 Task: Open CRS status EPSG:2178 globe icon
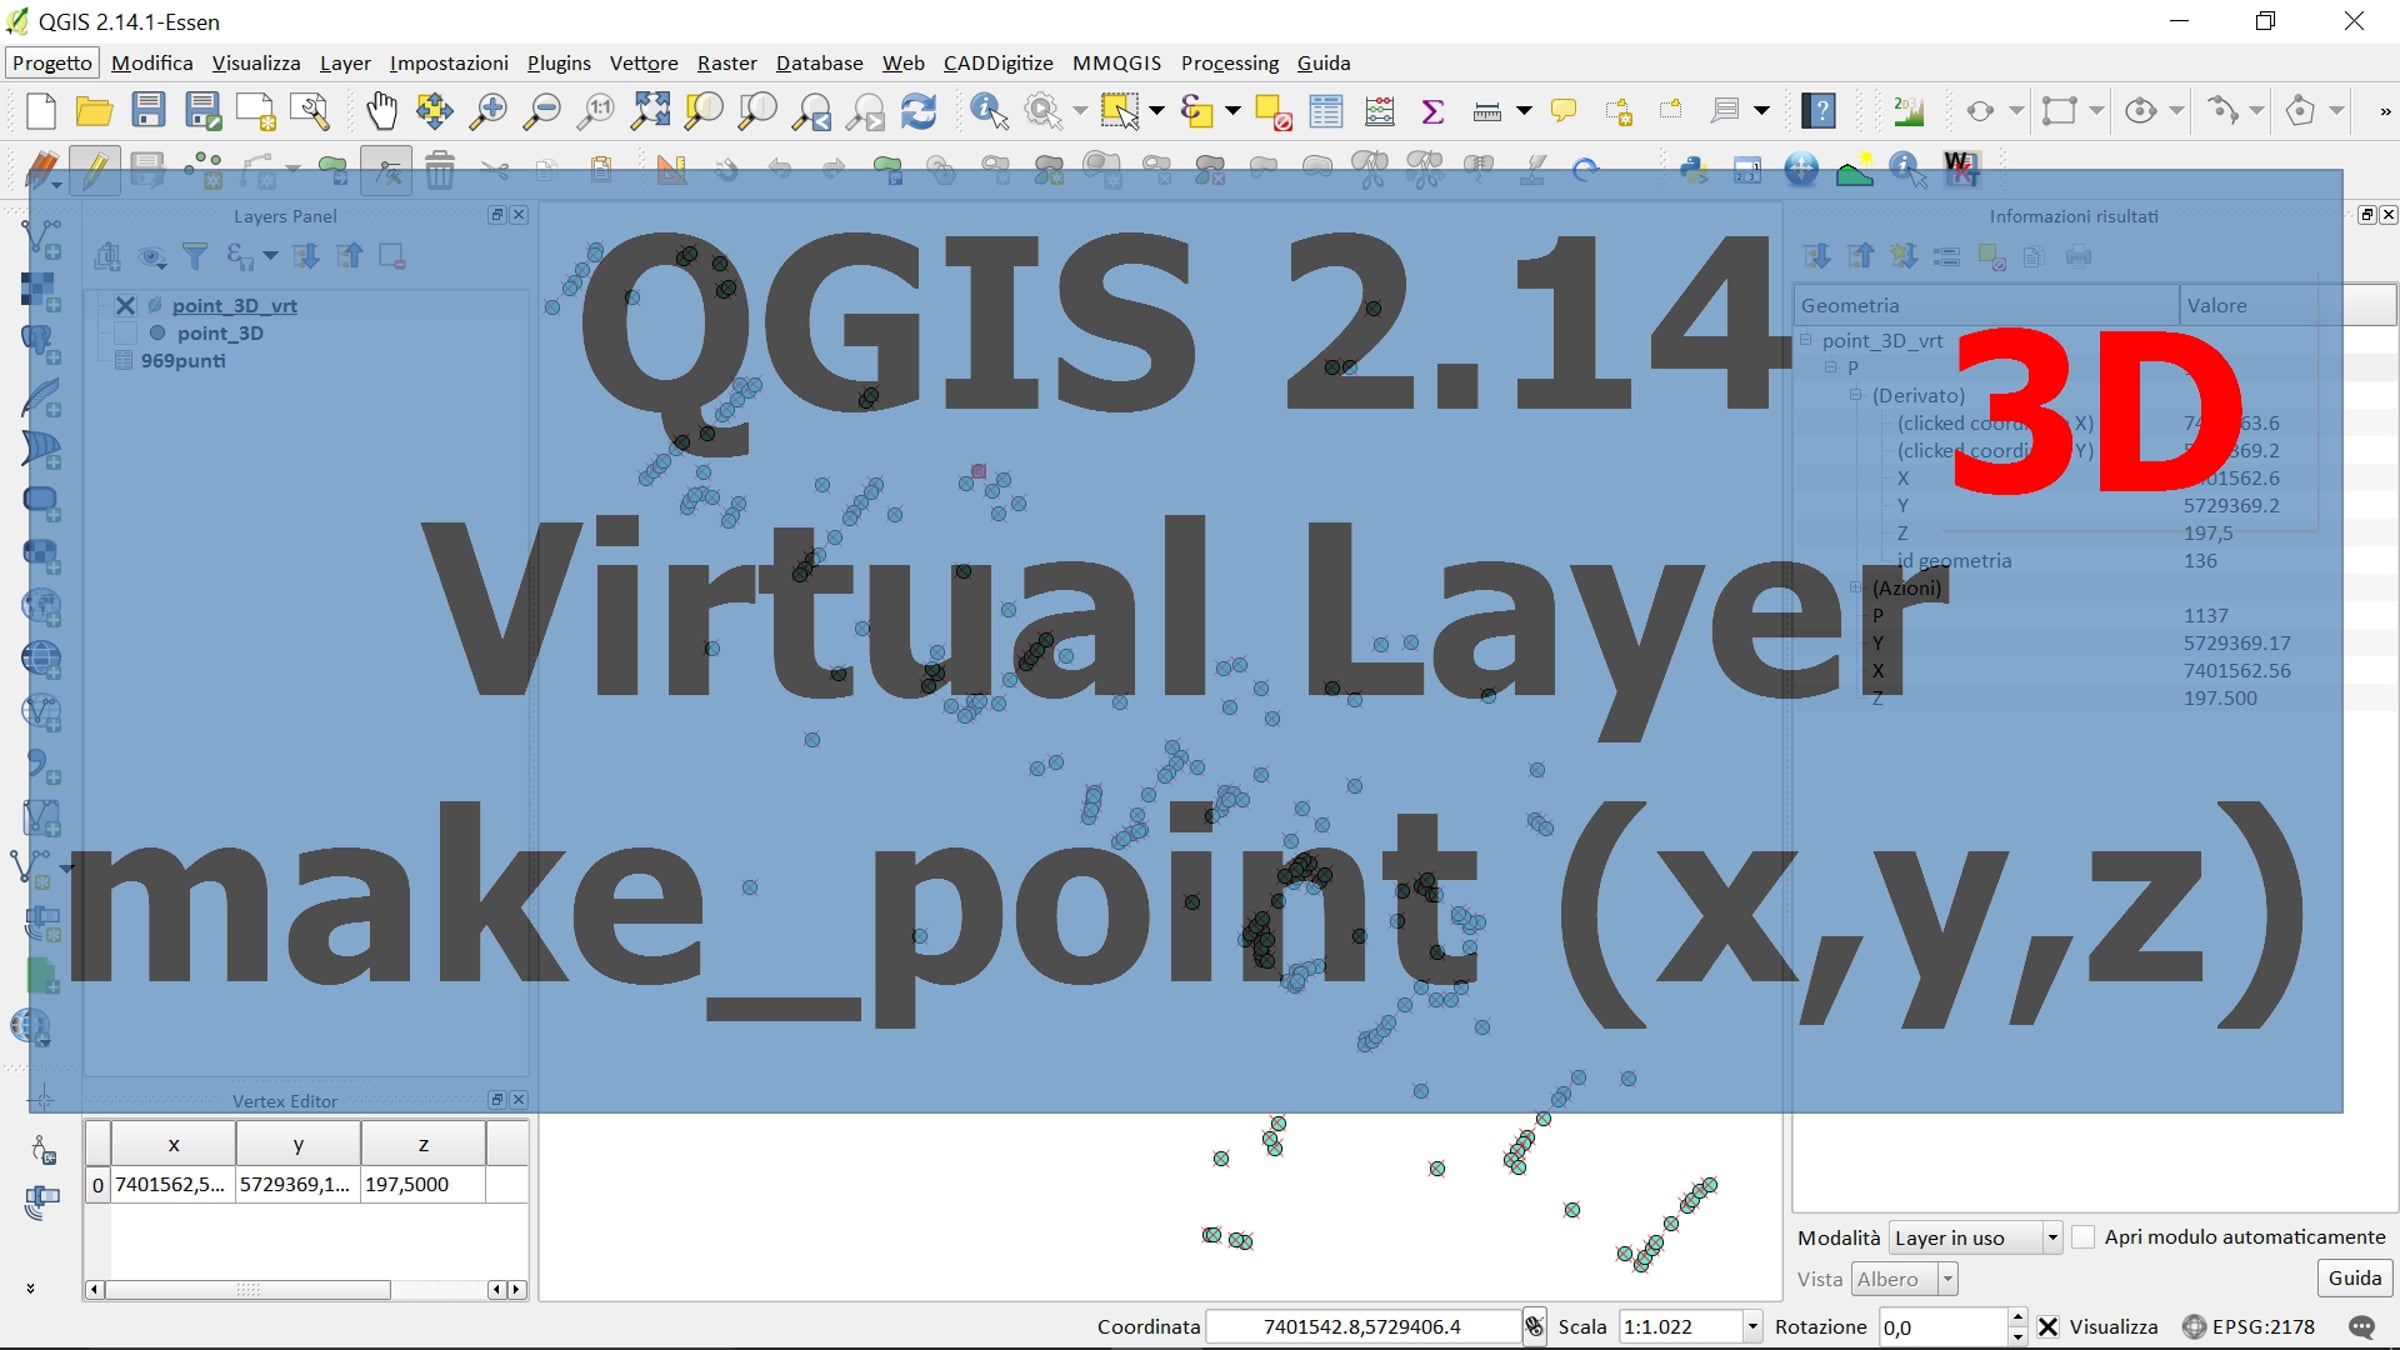pos(2194,1327)
